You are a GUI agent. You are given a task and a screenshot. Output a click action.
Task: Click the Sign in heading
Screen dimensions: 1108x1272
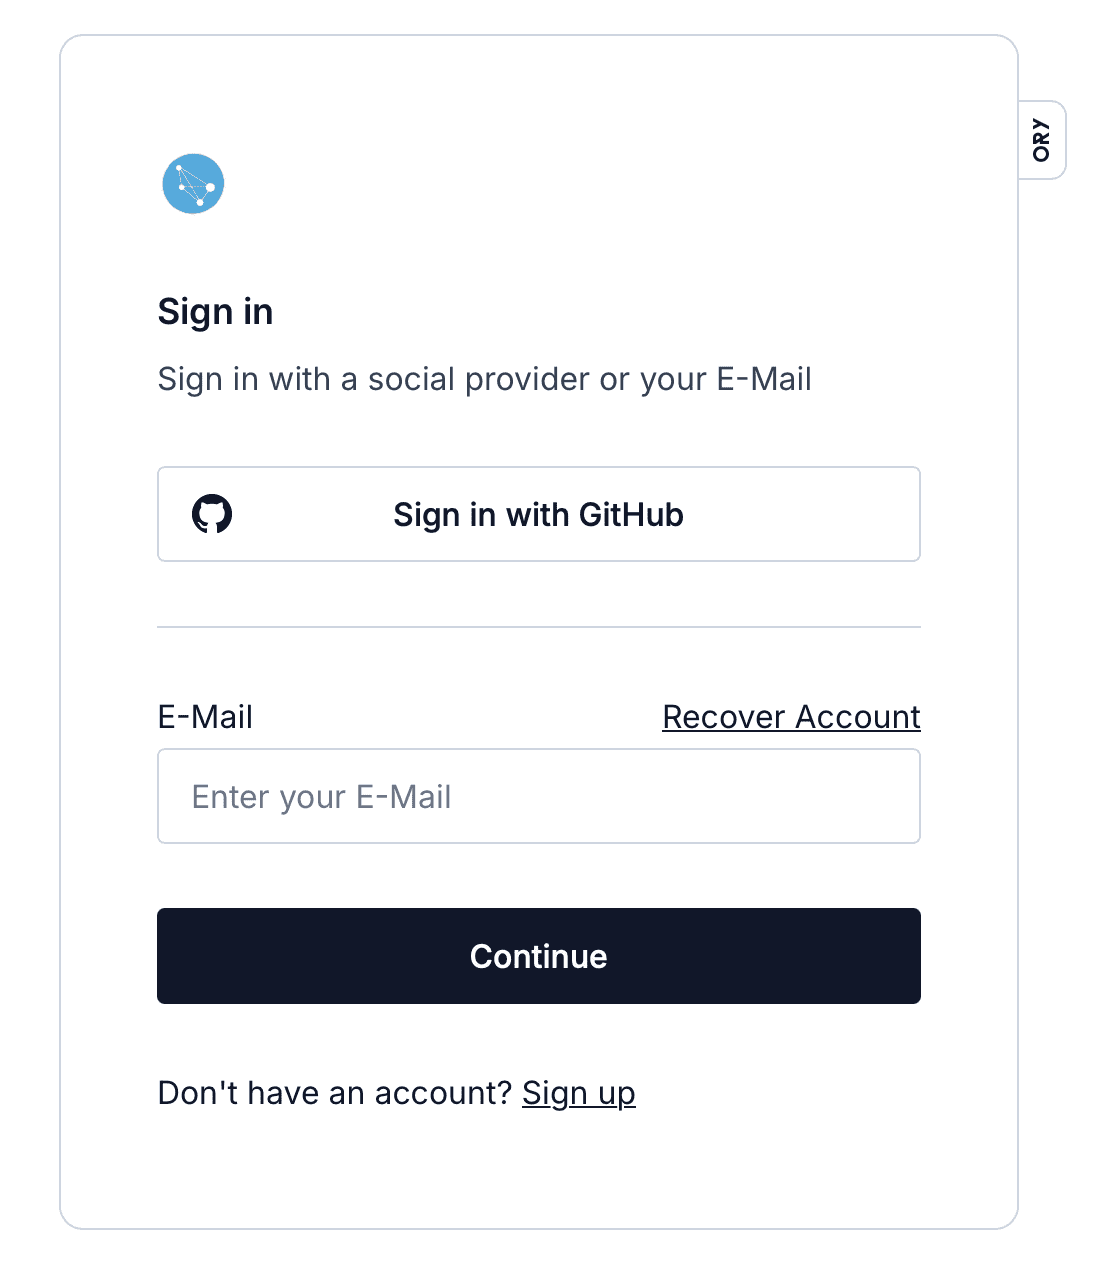click(215, 311)
